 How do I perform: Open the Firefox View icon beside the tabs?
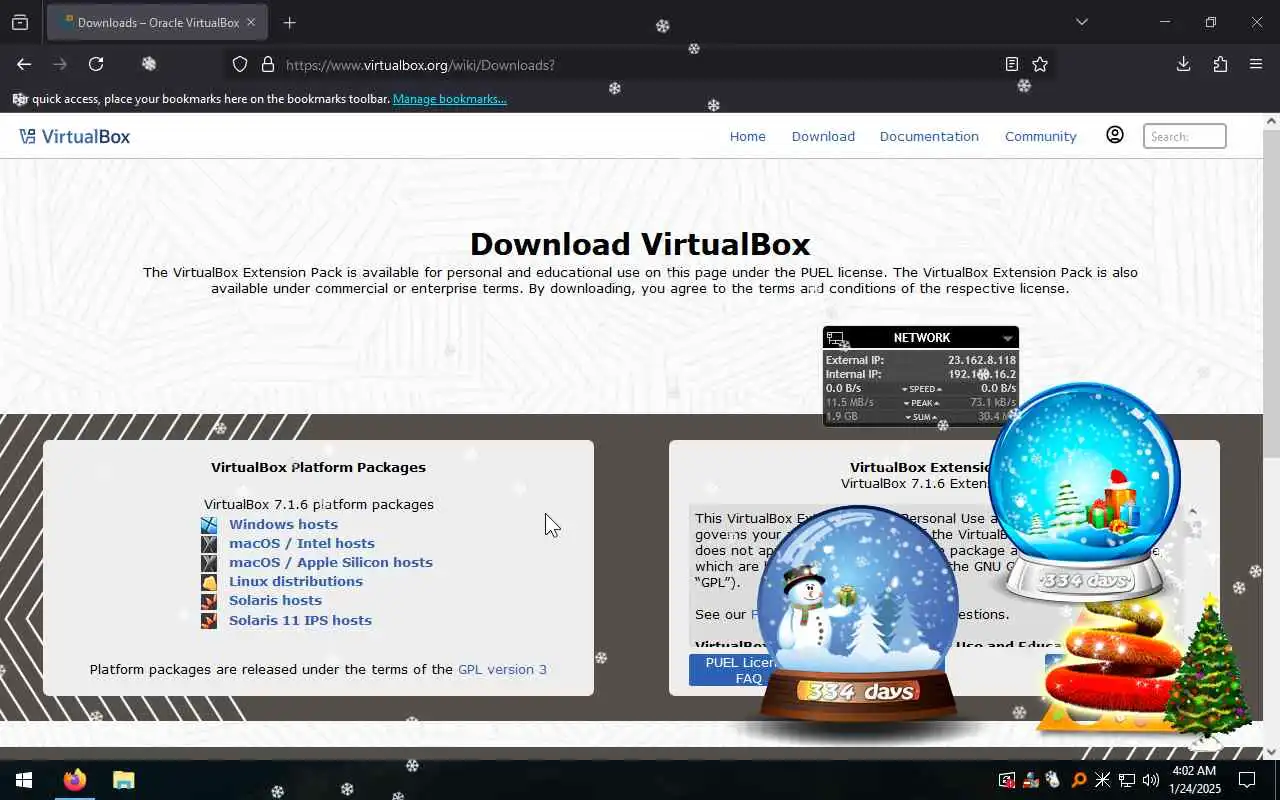[x=20, y=22]
